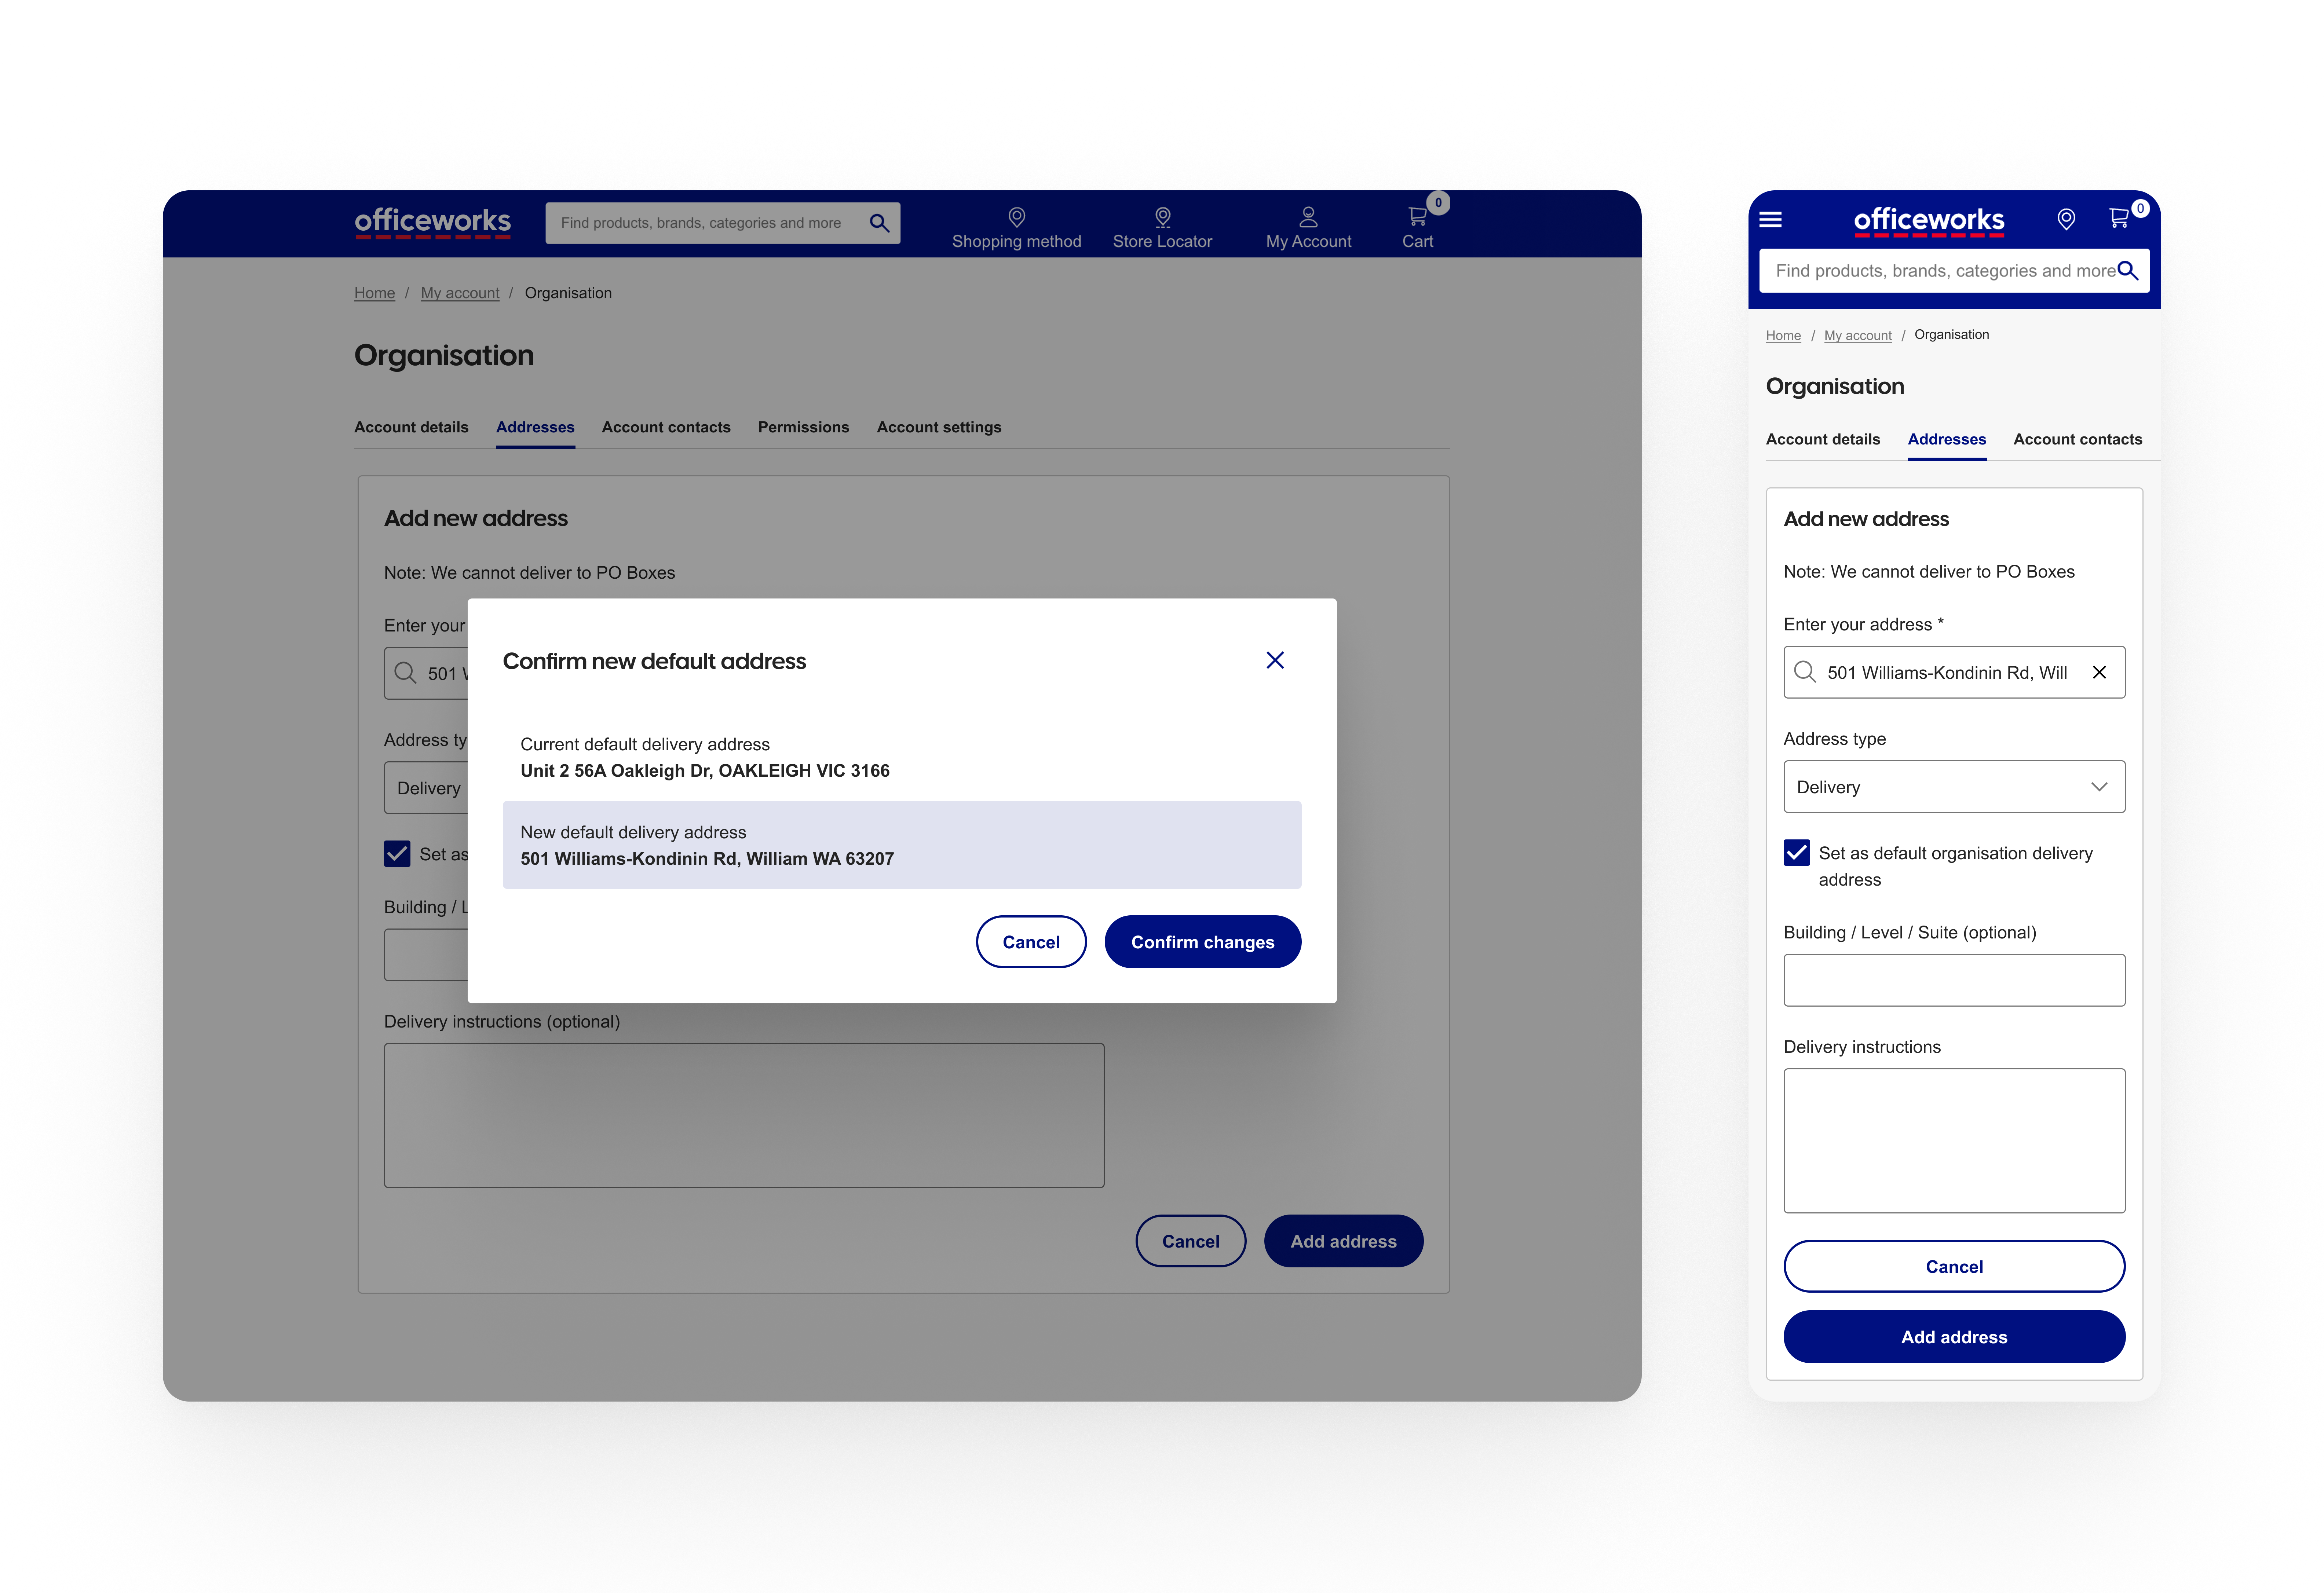Click the Shopping method pin icon
This screenshot has width=2324, height=1593.
pyautogui.click(x=1017, y=217)
